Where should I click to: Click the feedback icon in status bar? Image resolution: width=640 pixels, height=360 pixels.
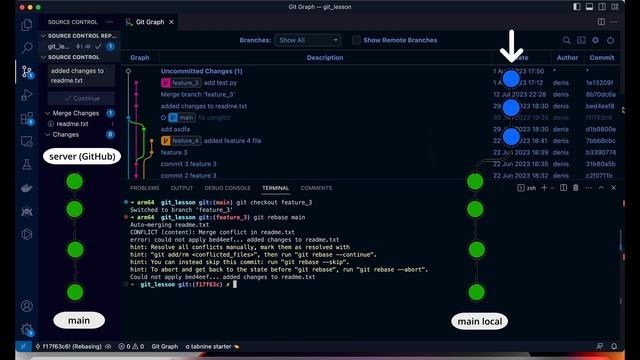[600, 346]
